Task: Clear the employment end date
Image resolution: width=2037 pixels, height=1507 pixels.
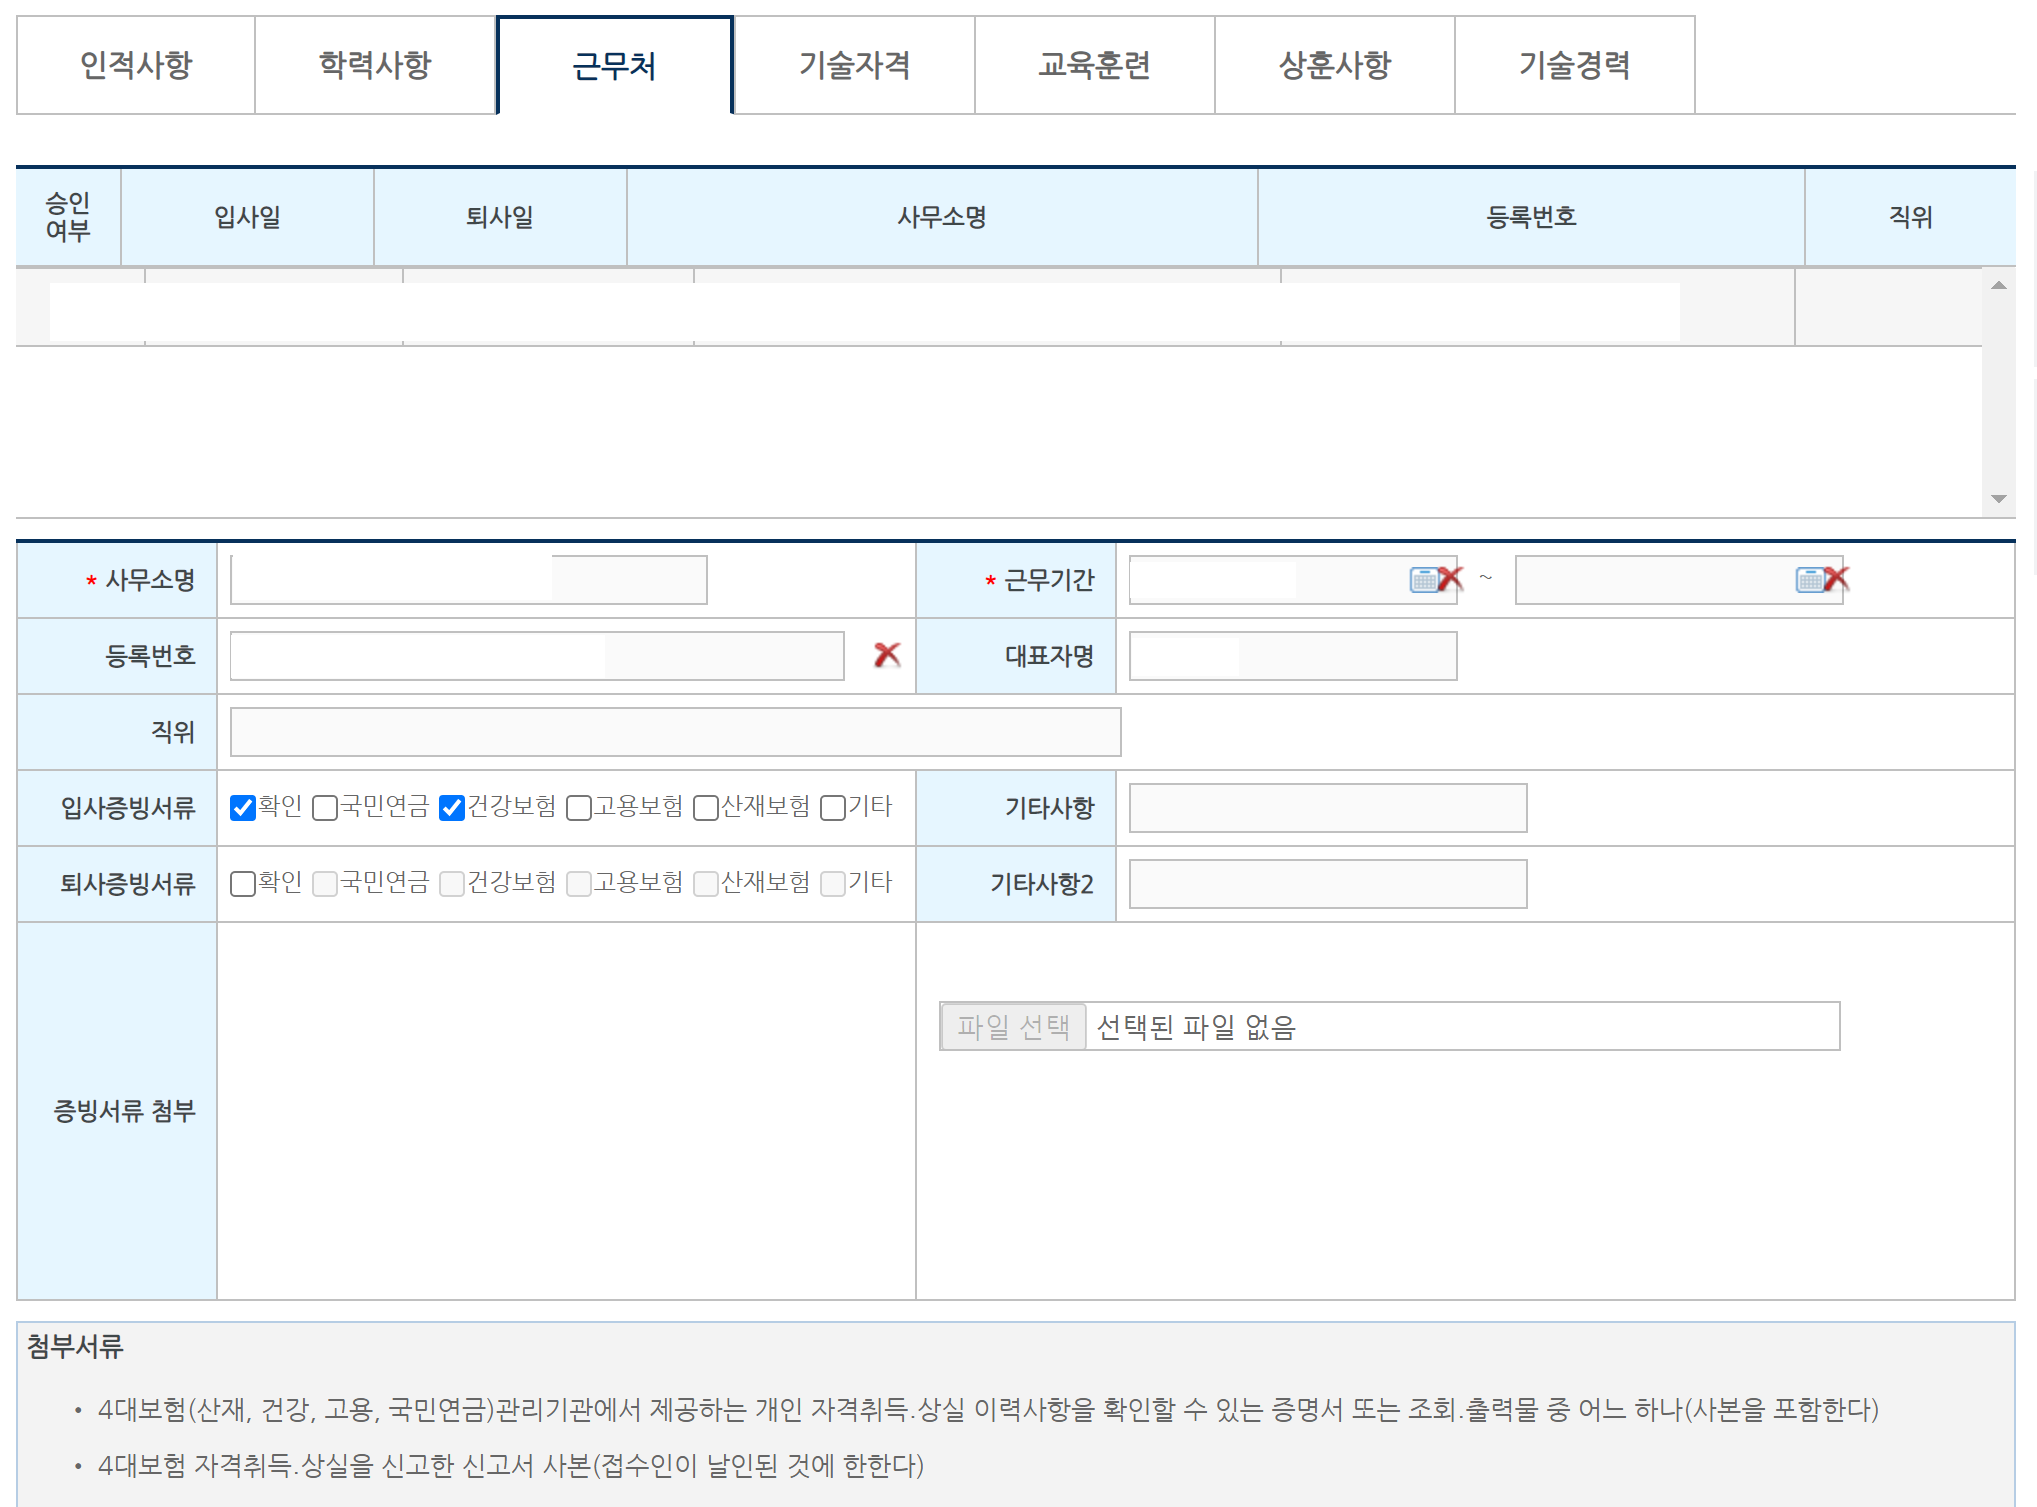Action: pos(1837,579)
